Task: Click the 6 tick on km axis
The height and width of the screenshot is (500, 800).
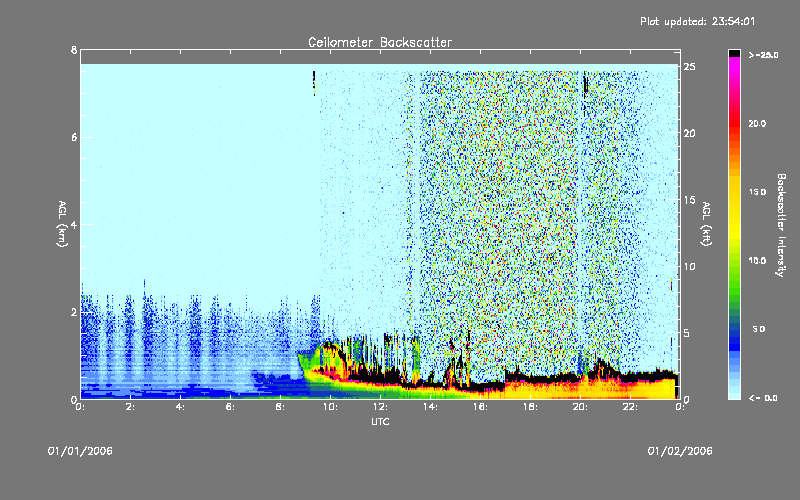Action: click(x=74, y=137)
